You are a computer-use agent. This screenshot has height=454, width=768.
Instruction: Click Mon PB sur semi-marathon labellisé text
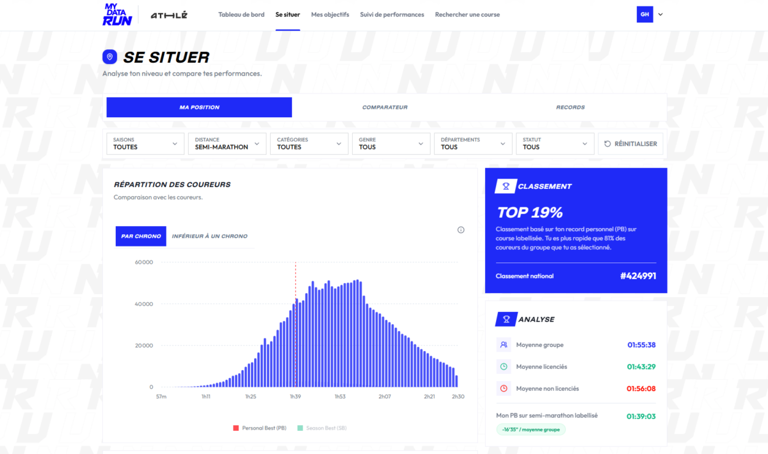[x=547, y=415]
